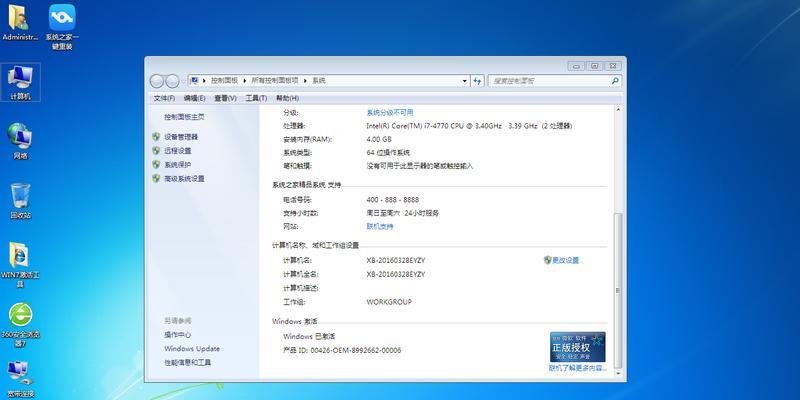Click the Windows 已激活 text

tap(309, 337)
